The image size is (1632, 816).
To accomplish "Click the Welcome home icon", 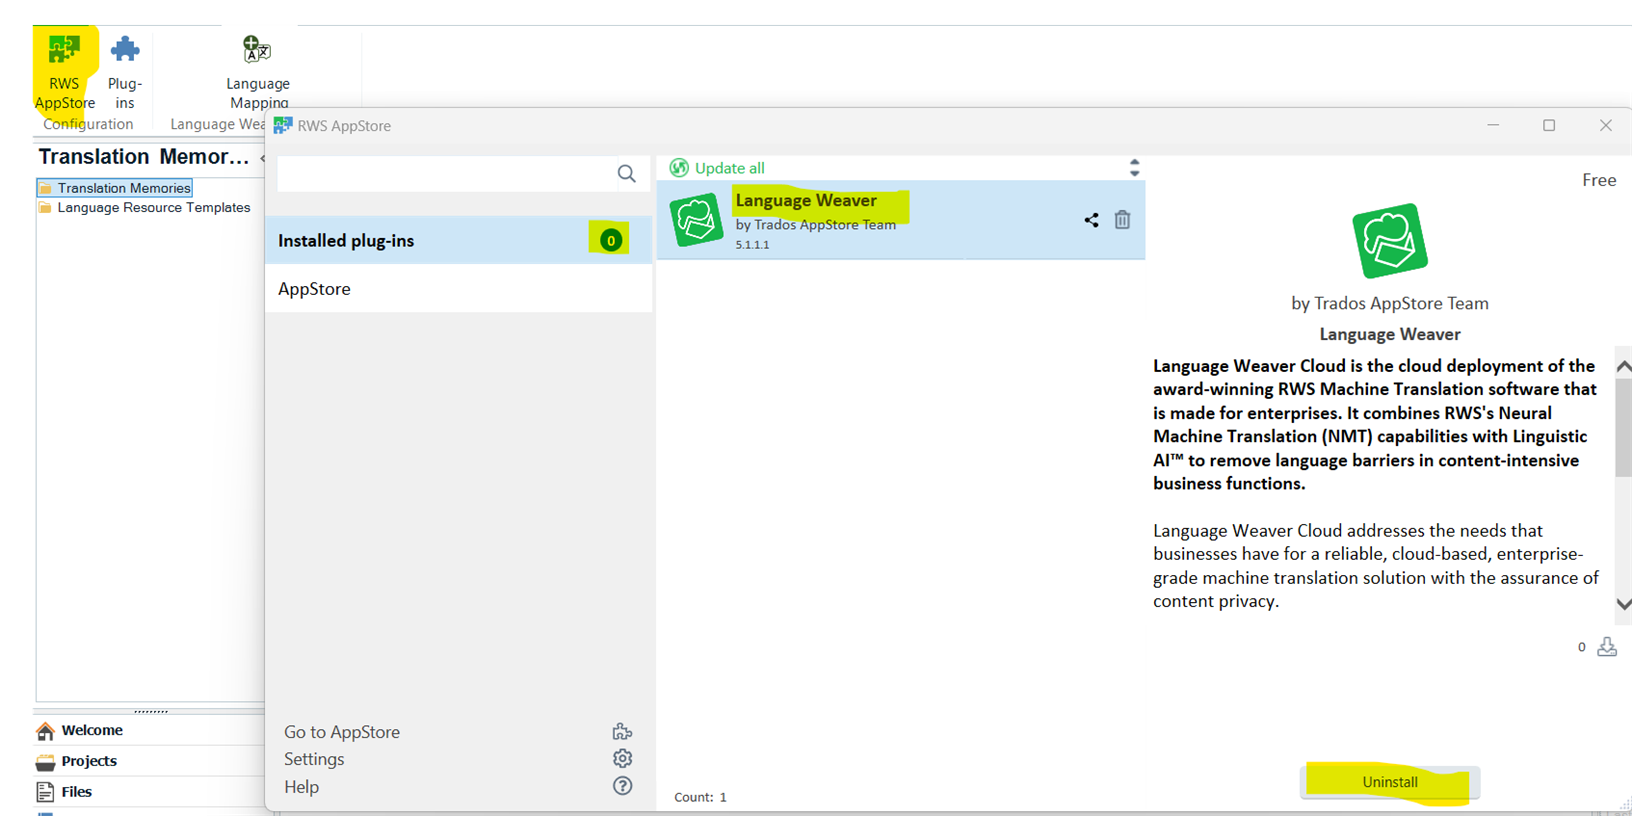I will pos(45,731).
